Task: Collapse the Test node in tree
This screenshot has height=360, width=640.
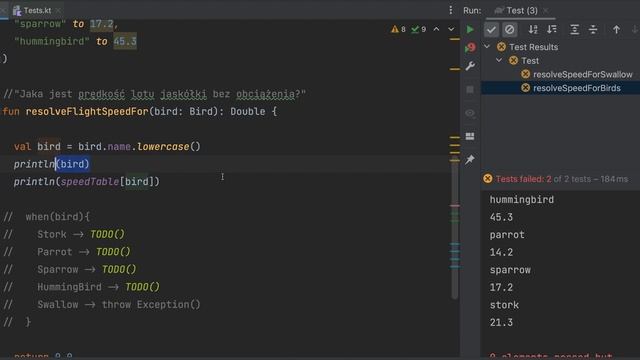Action: pyautogui.click(x=499, y=60)
